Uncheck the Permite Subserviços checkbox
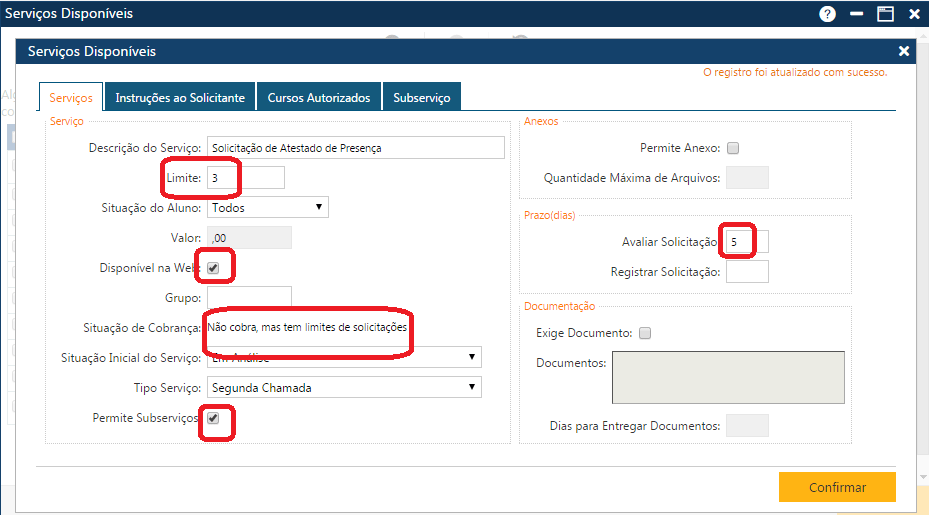The width and height of the screenshot is (932, 520). point(213,419)
